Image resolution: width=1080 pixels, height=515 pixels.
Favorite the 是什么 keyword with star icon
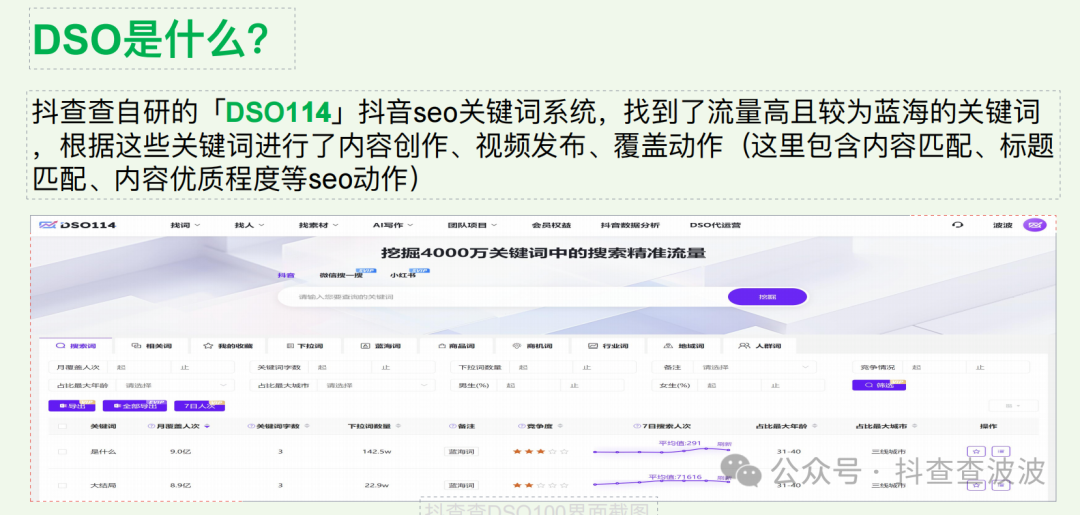[x=976, y=452]
